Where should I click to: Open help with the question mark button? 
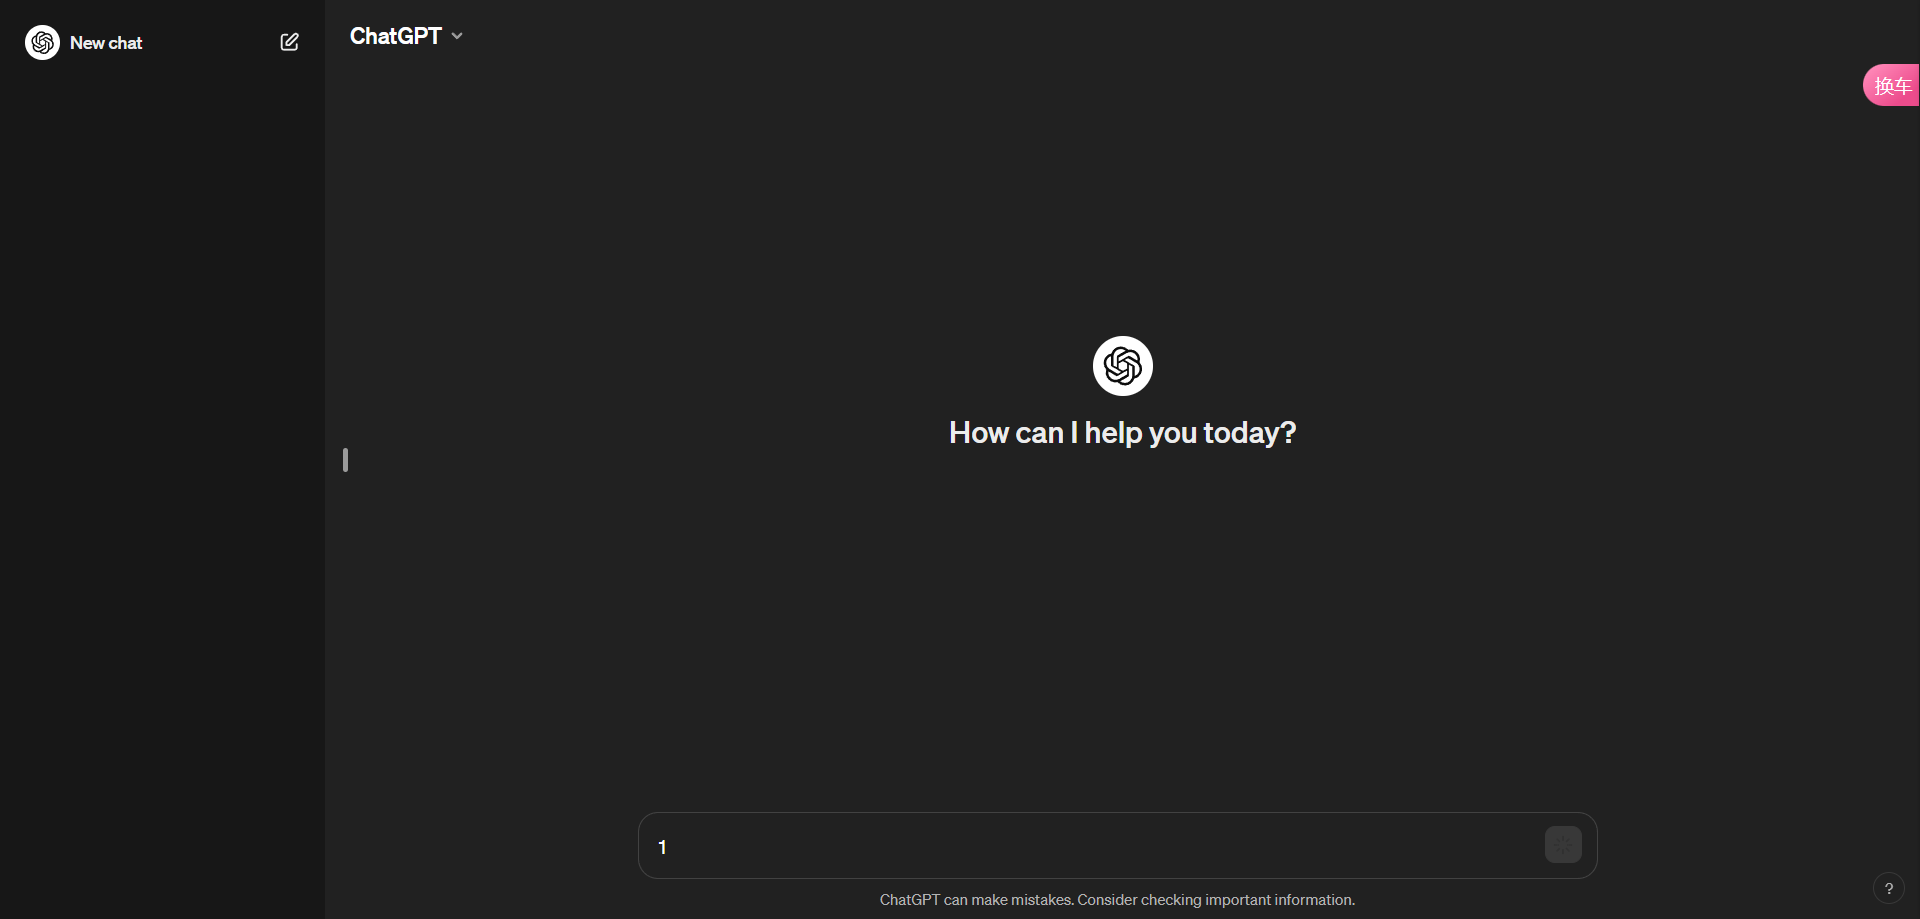(1888, 888)
